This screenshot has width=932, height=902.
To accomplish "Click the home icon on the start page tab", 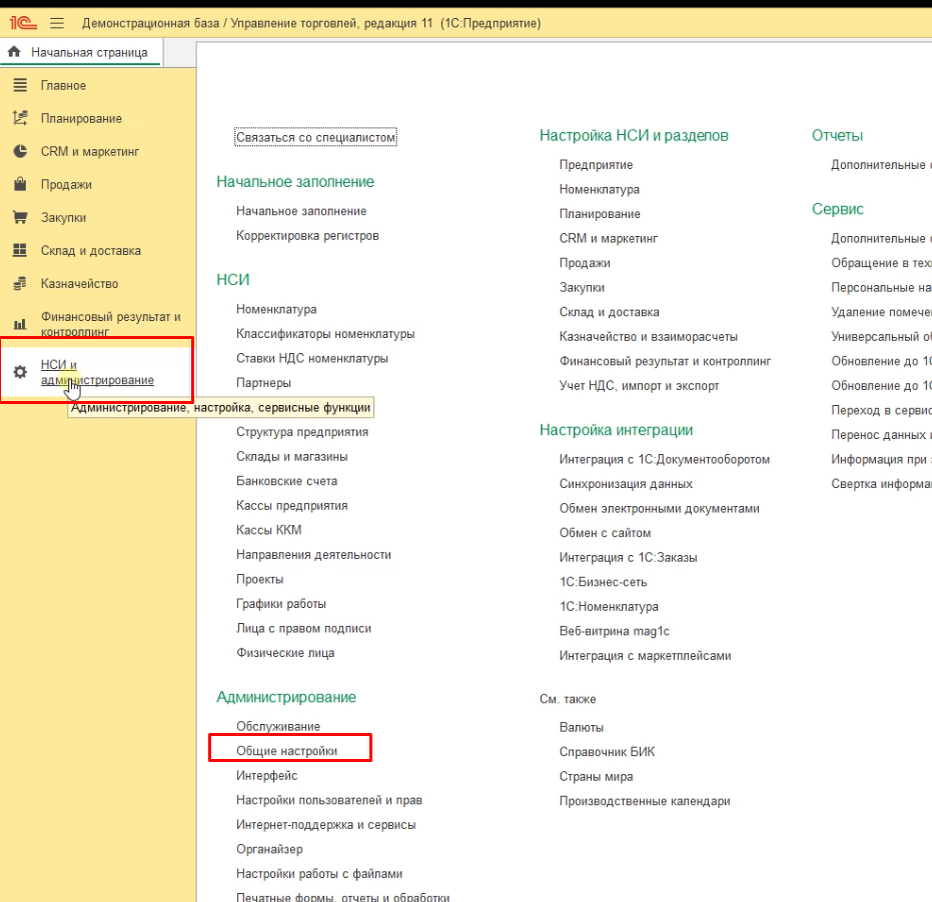I will point(14,52).
